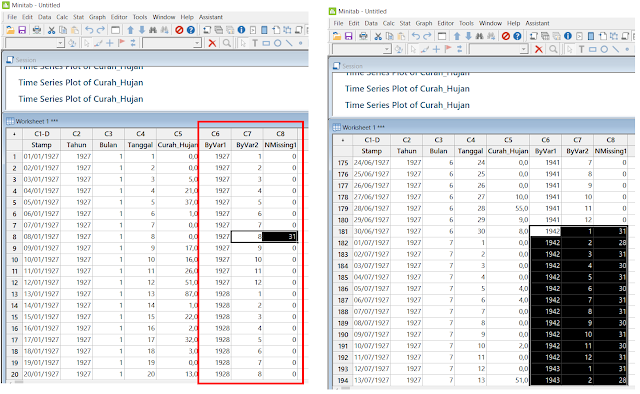The image size is (640, 394).
Task: Click Cut scissors icon in right window
Action: (378, 36)
